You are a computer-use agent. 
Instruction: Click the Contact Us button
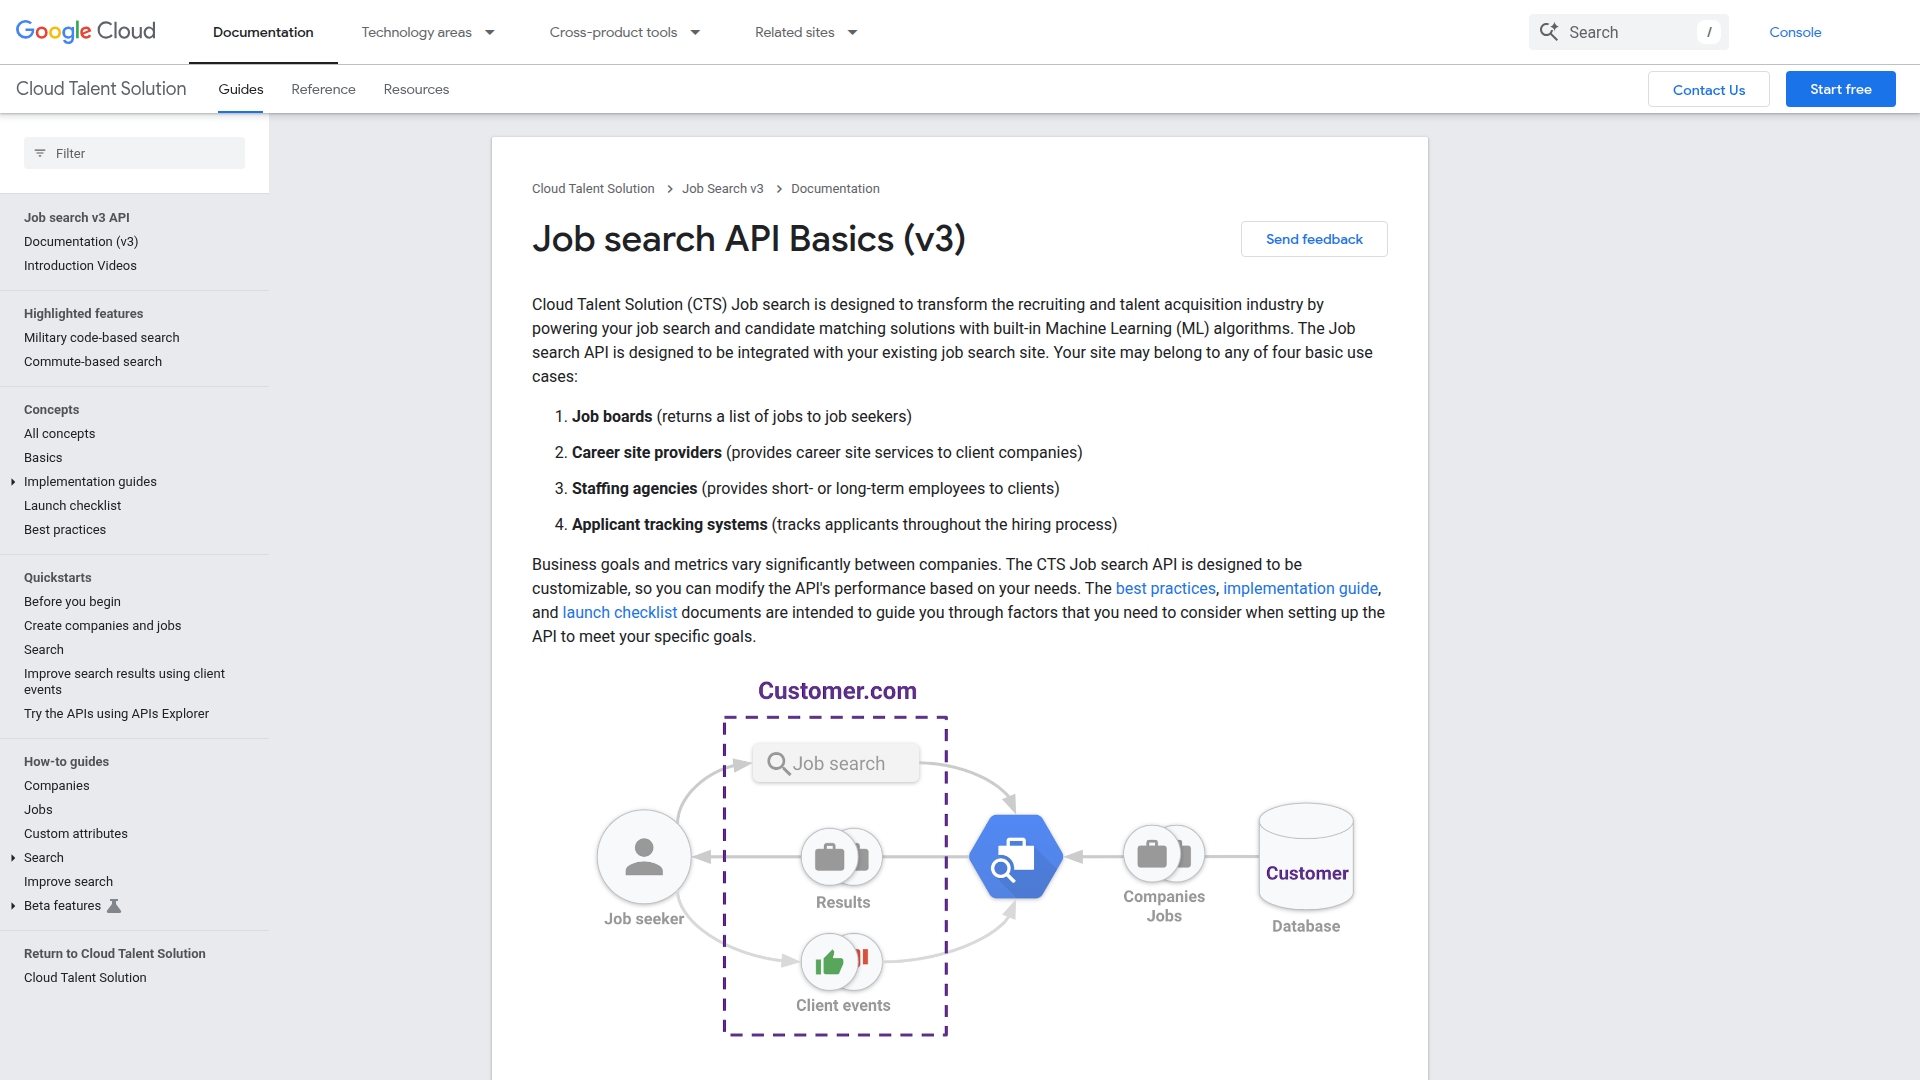click(x=1708, y=89)
